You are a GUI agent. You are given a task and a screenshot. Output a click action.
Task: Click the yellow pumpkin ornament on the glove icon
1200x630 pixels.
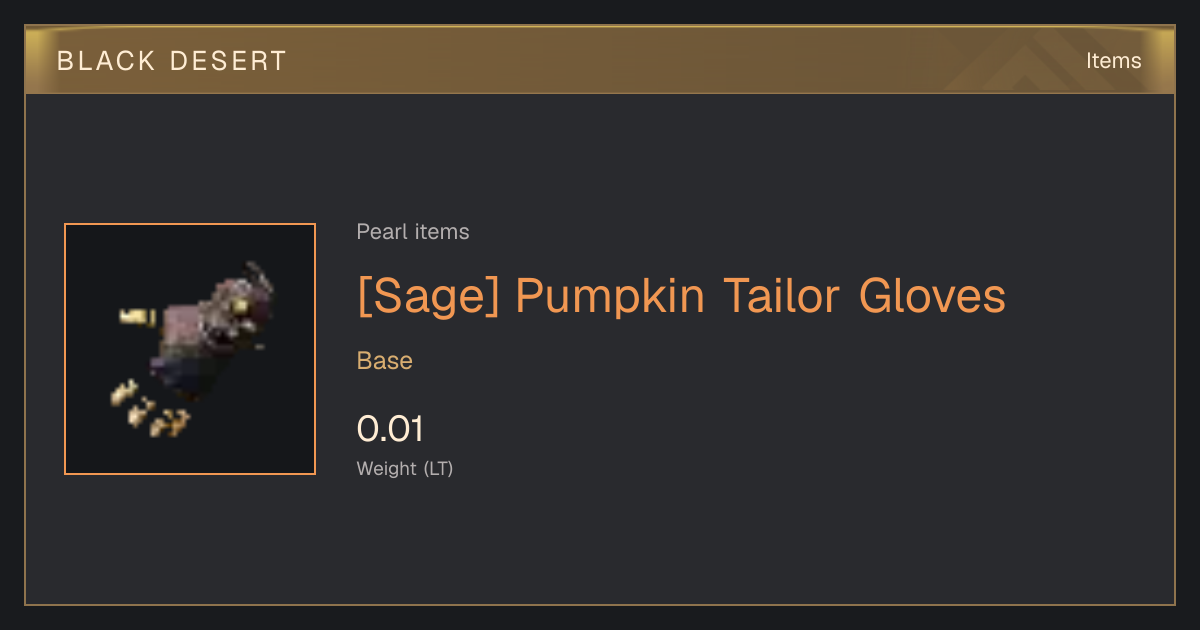click(x=242, y=304)
